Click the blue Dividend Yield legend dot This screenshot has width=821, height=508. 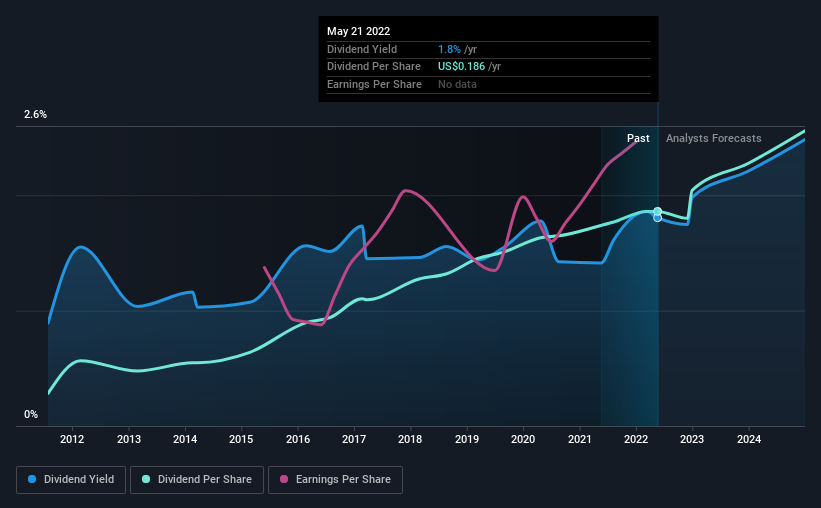click(x=32, y=479)
